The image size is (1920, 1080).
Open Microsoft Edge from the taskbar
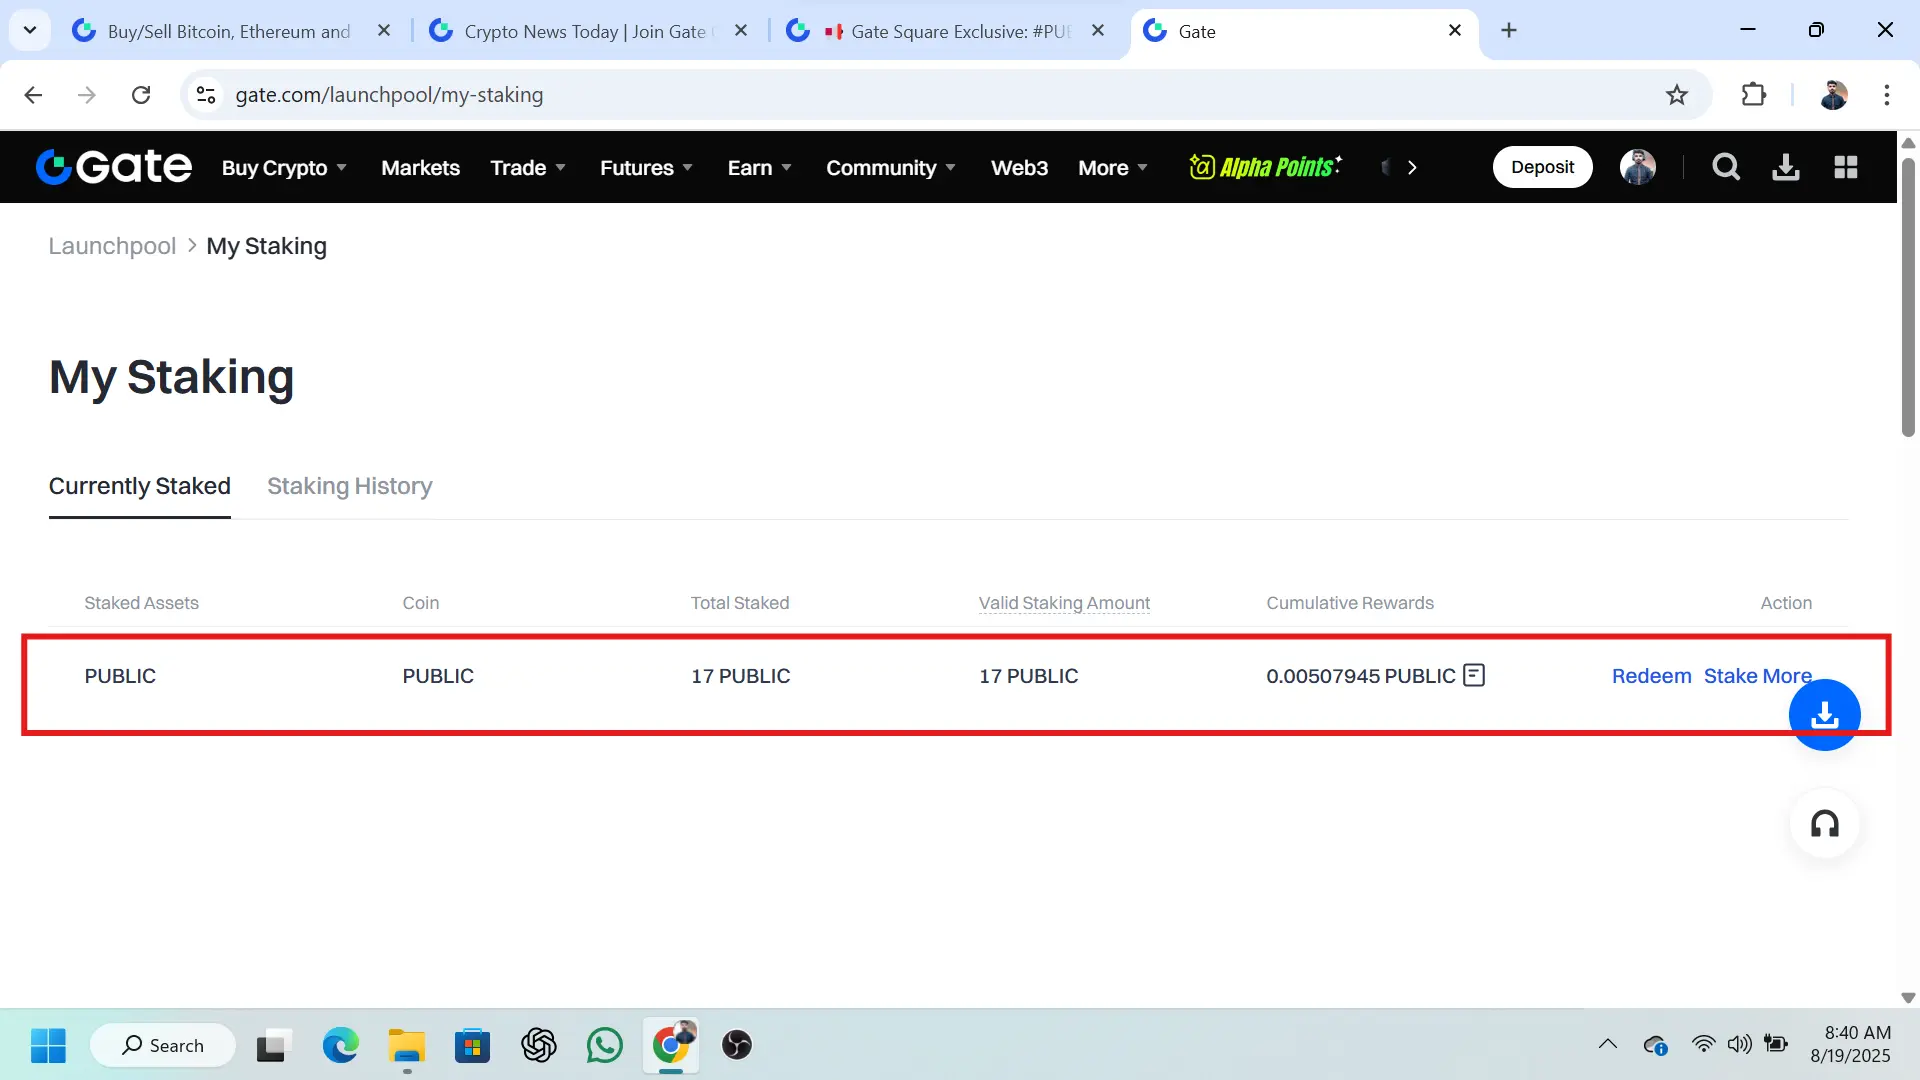[340, 1045]
